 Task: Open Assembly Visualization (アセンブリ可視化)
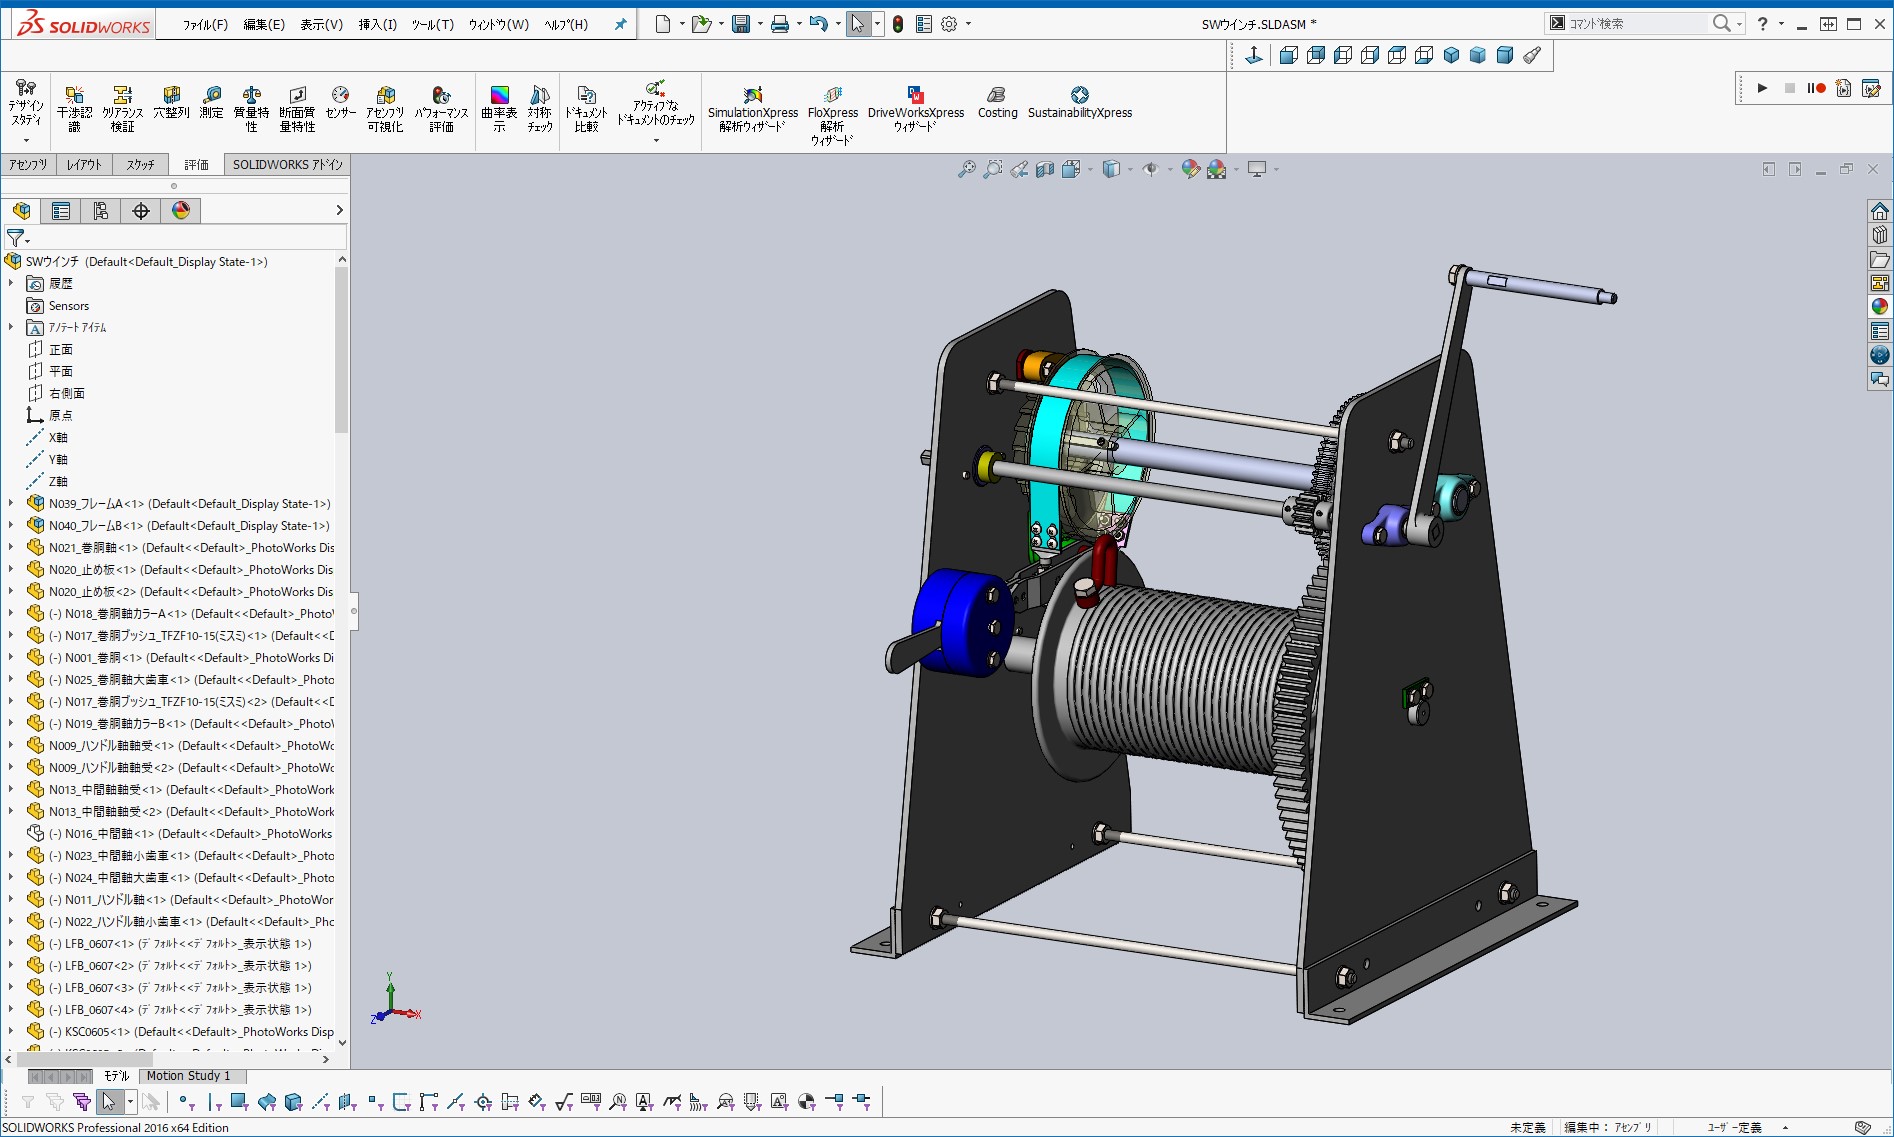(385, 108)
